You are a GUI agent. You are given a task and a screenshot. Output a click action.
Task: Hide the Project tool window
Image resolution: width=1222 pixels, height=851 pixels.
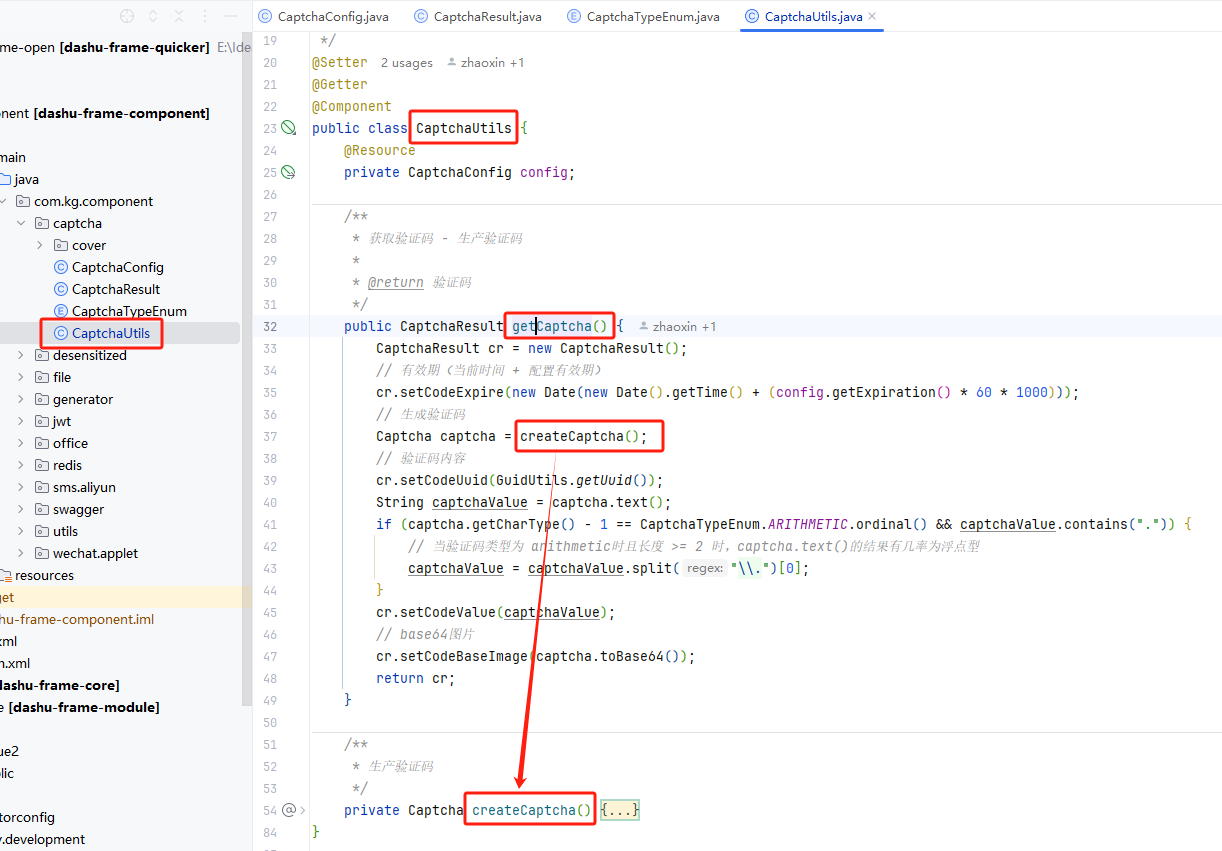(x=231, y=16)
